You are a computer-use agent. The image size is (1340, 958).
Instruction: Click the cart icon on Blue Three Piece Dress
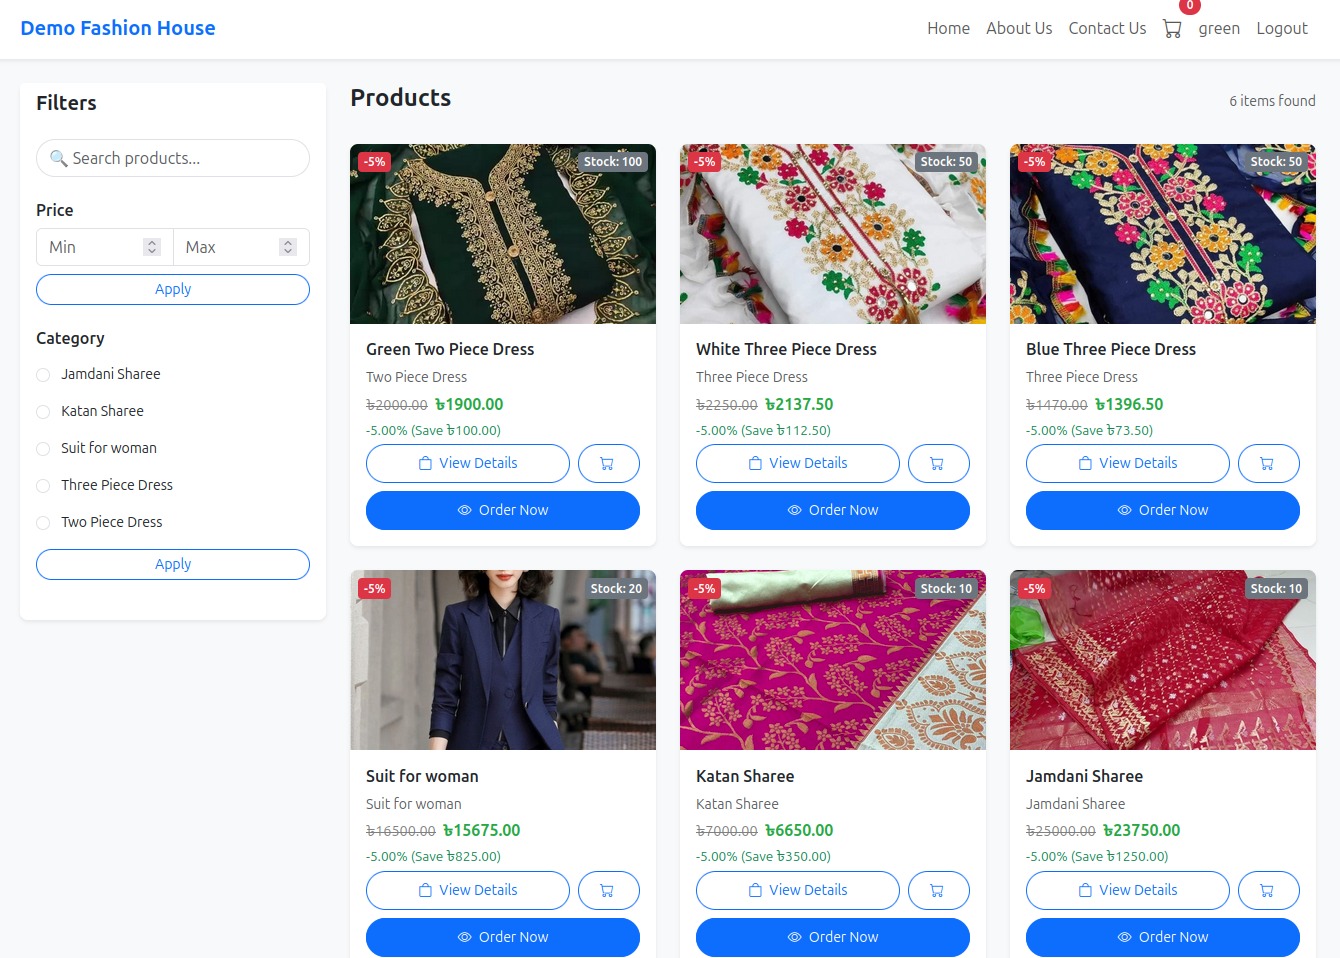pos(1268,463)
